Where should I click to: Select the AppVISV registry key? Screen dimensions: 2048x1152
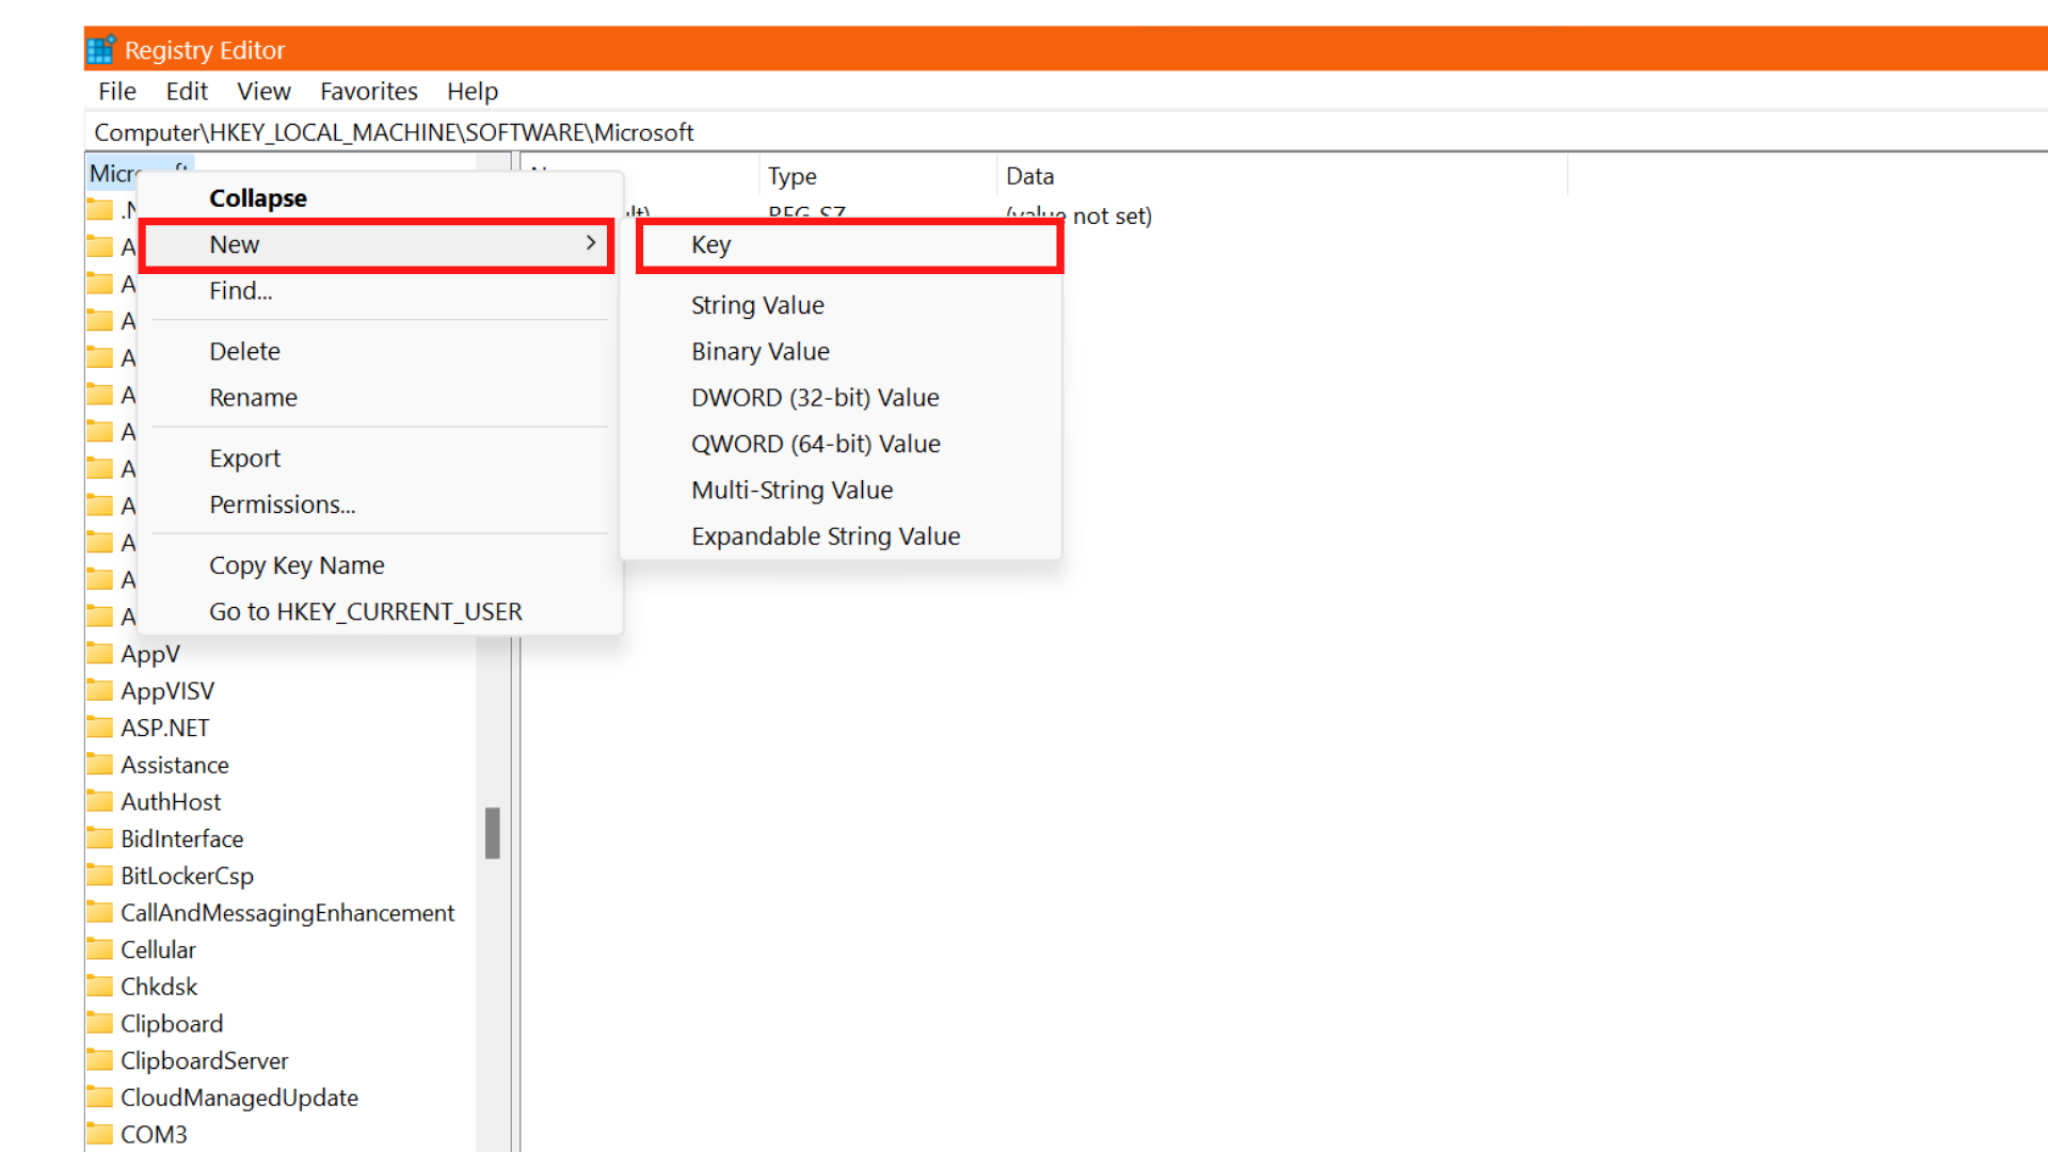pyautogui.click(x=167, y=691)
